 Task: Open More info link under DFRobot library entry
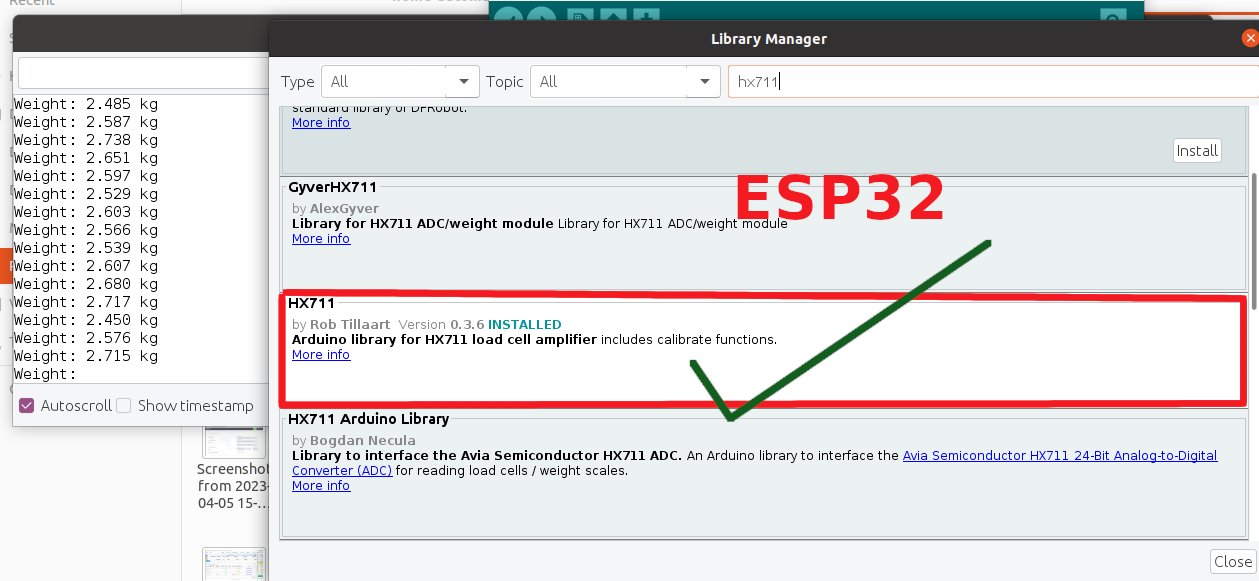[x=321, y=122]
